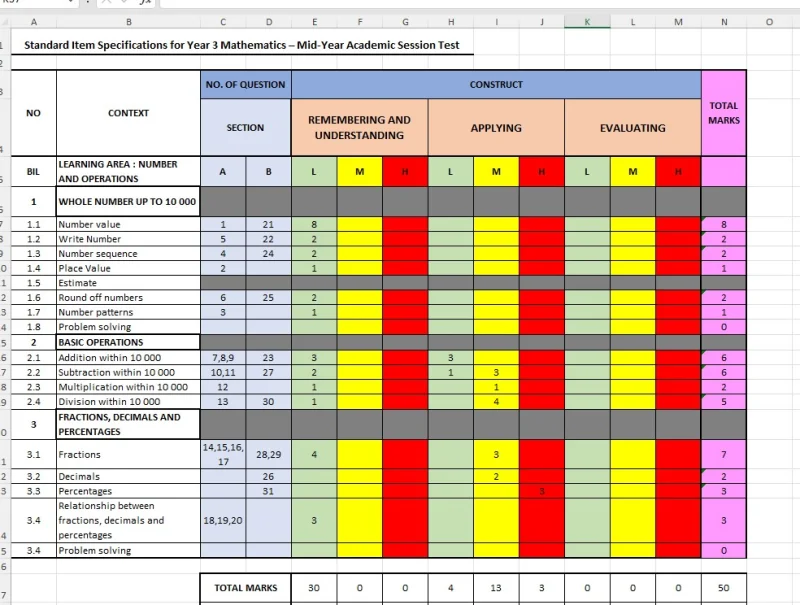Select the cell containing 14,15,16,17
The image size is (800, 605).
tap(222, 455)
